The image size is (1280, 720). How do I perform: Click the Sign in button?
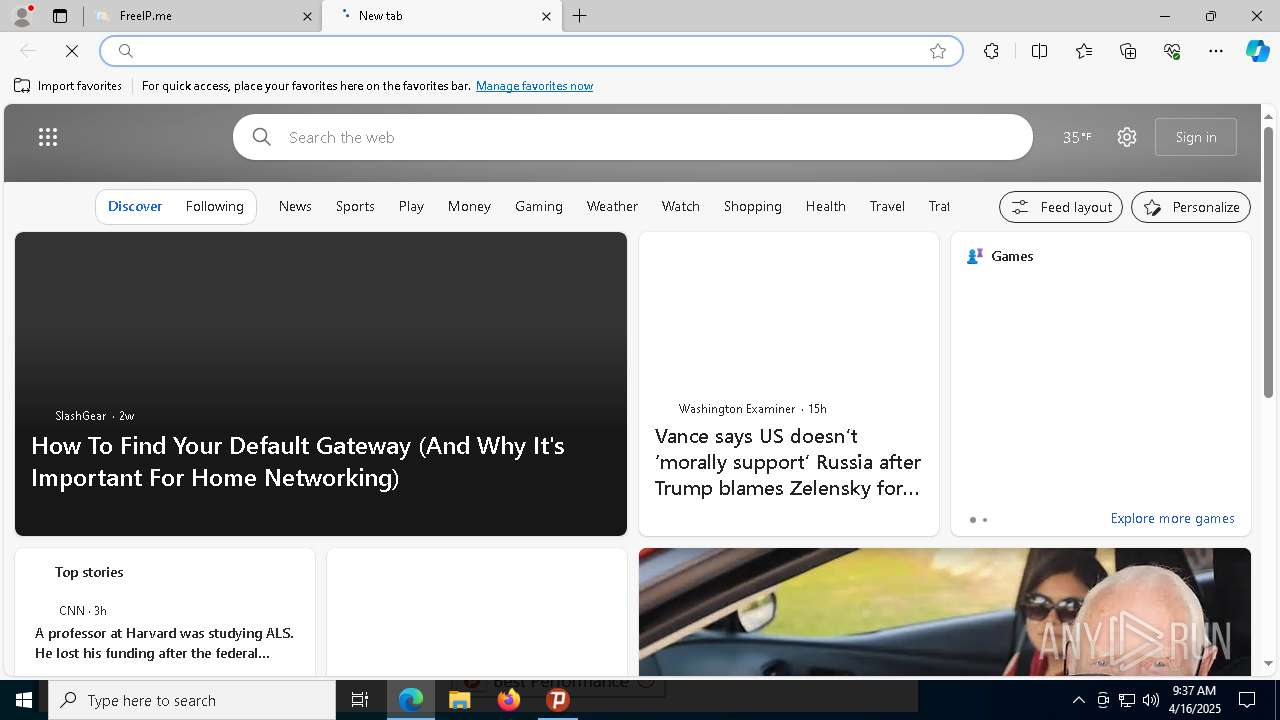point(1196,137)
